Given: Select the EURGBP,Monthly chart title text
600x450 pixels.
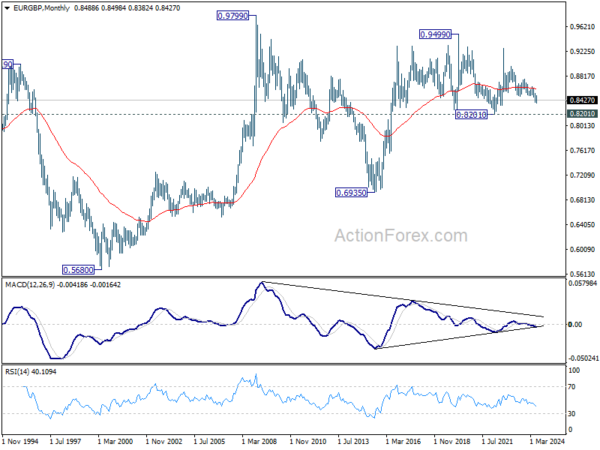Looking at the screenshot, I should point(41,8).
